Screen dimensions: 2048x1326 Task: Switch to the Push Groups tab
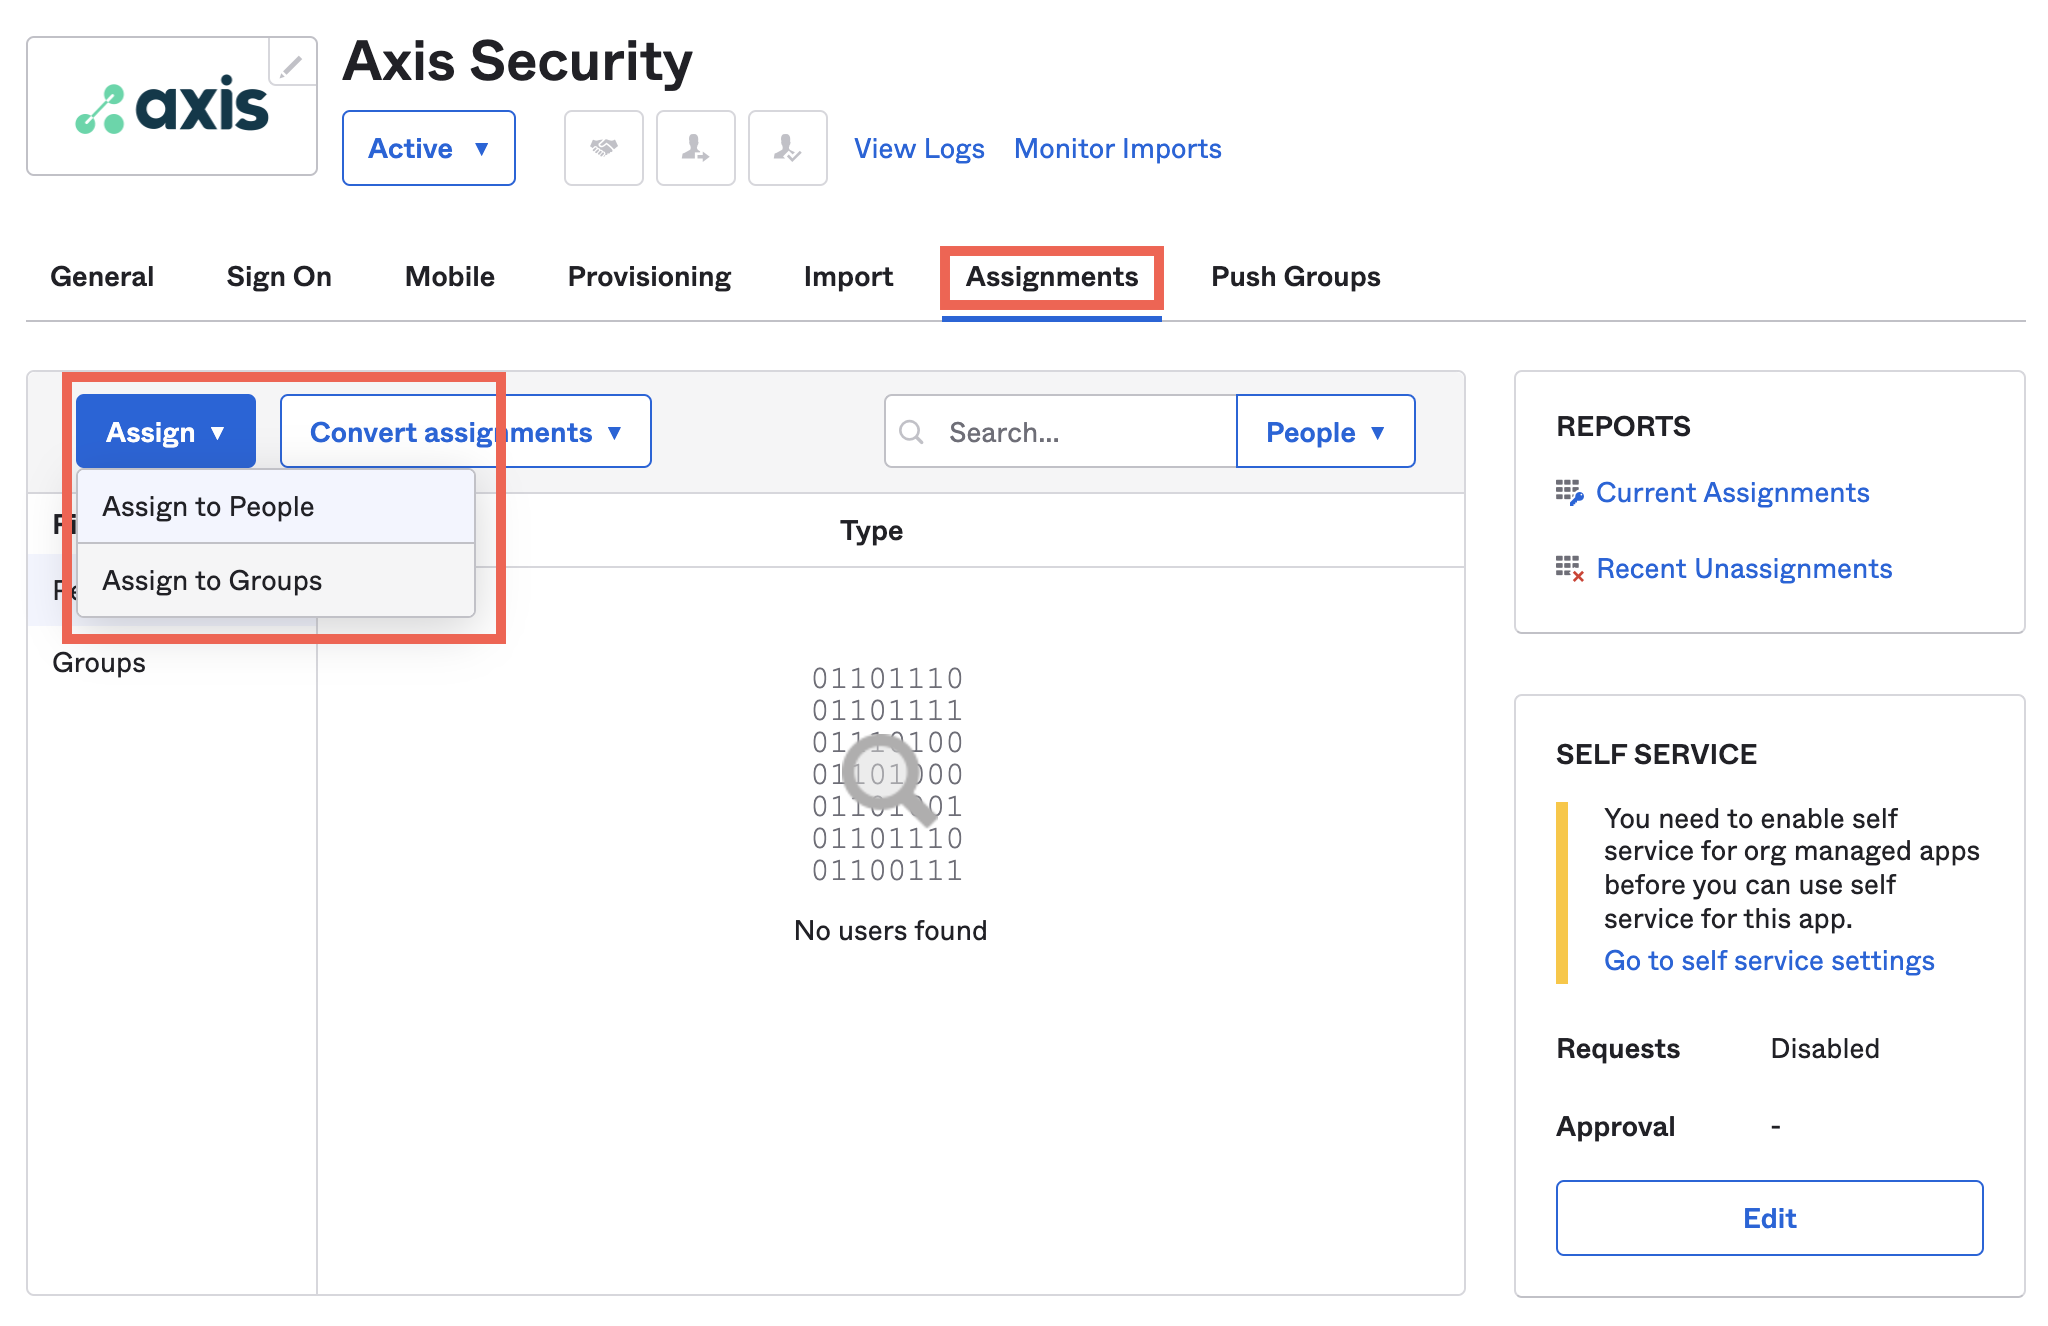[x=1295, y=276]
